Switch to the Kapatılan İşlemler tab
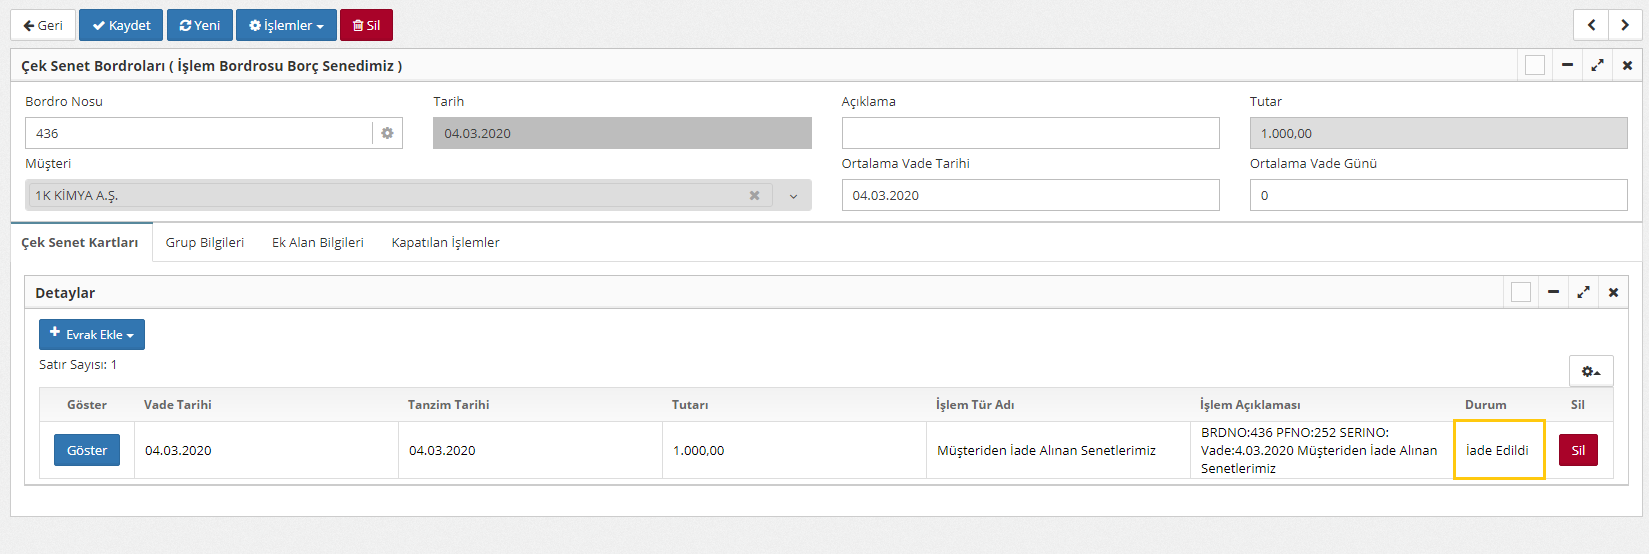The image size is (1649, 554). 445,243
